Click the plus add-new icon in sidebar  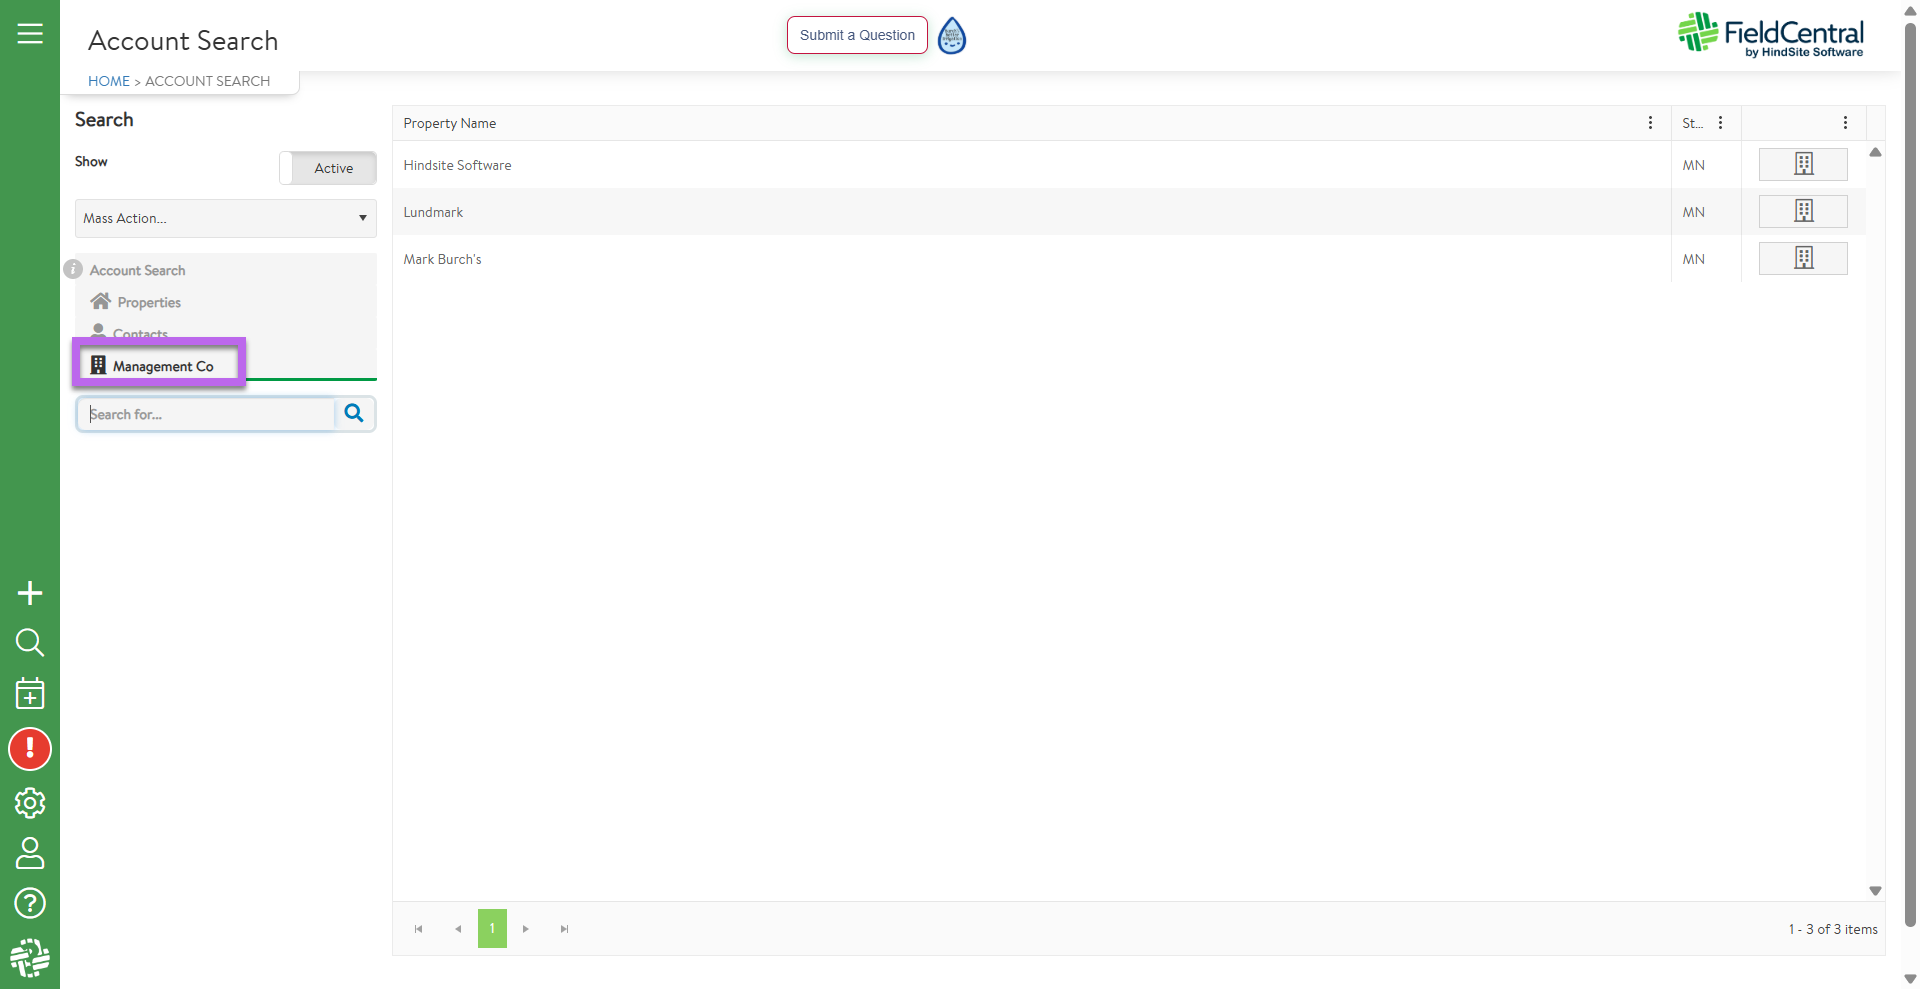click(x=30, y=593)
